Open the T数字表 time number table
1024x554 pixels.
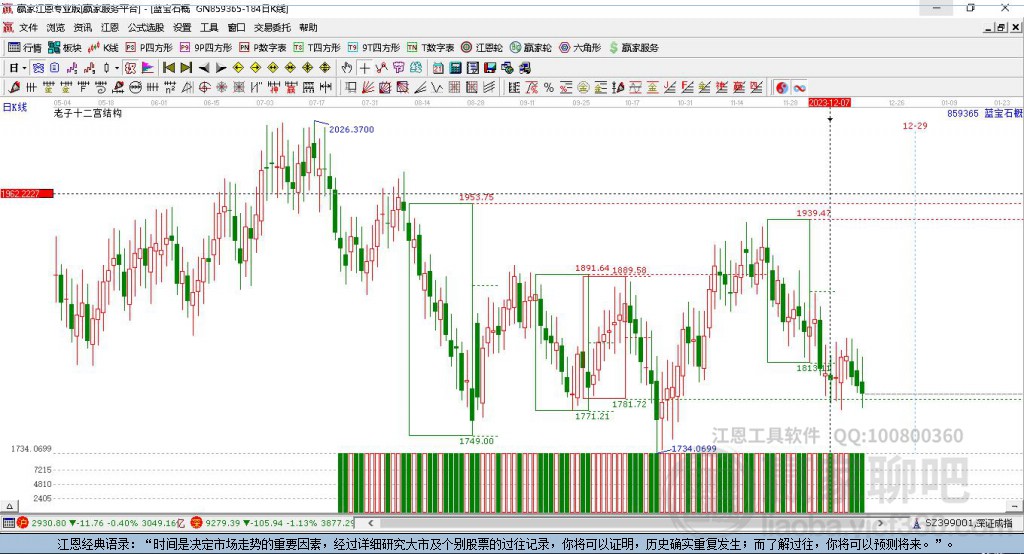coord(430,48)
